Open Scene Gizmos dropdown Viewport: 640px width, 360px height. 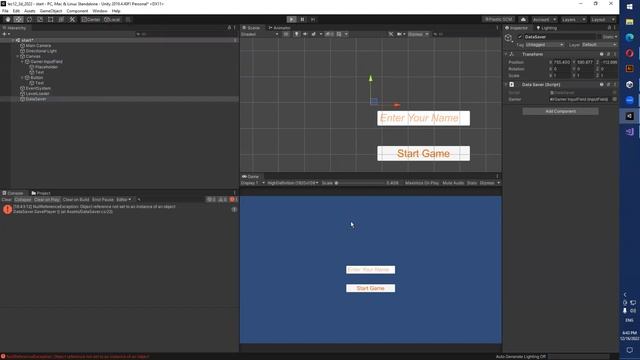[x=418, y=34]
